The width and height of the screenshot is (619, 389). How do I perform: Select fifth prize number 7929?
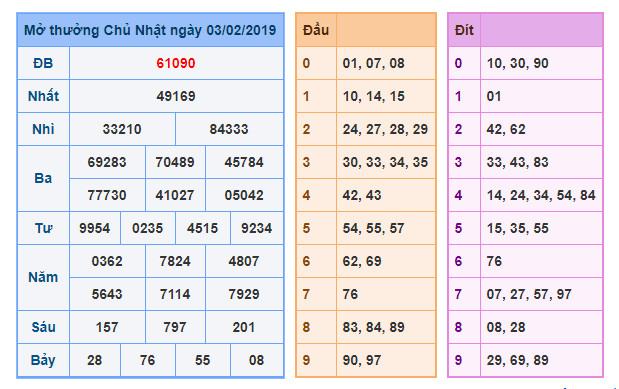click(244, 294)
